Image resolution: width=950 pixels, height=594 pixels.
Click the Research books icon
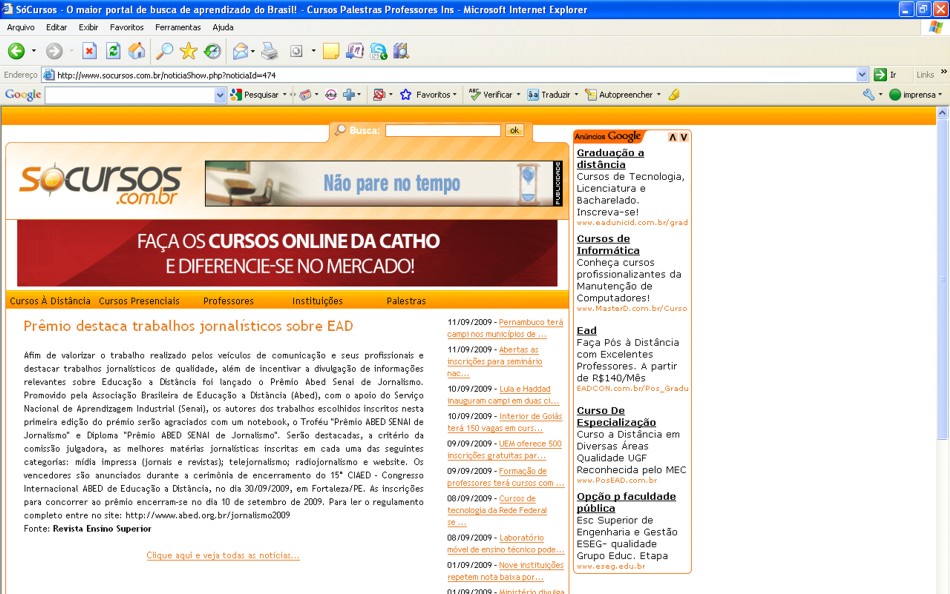point(401,51)
